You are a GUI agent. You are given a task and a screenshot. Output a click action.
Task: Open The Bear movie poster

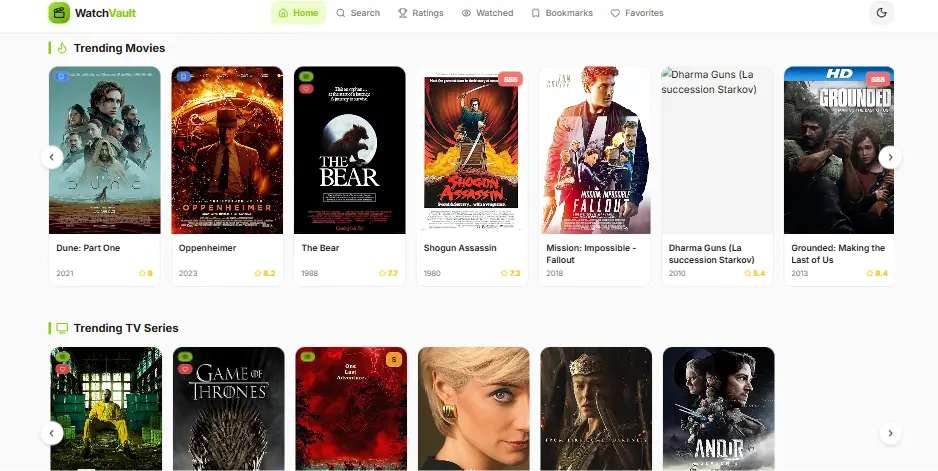click(350, 150)
